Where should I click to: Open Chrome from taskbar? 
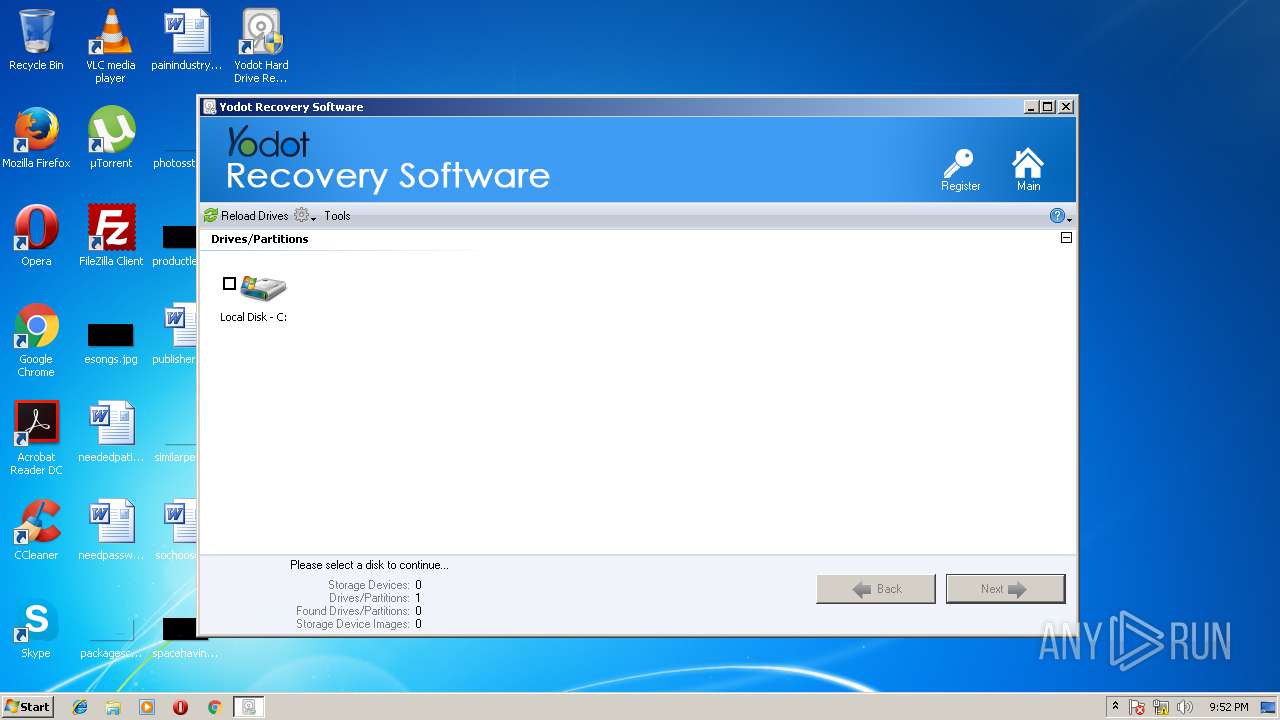click(x=214, y=707)
